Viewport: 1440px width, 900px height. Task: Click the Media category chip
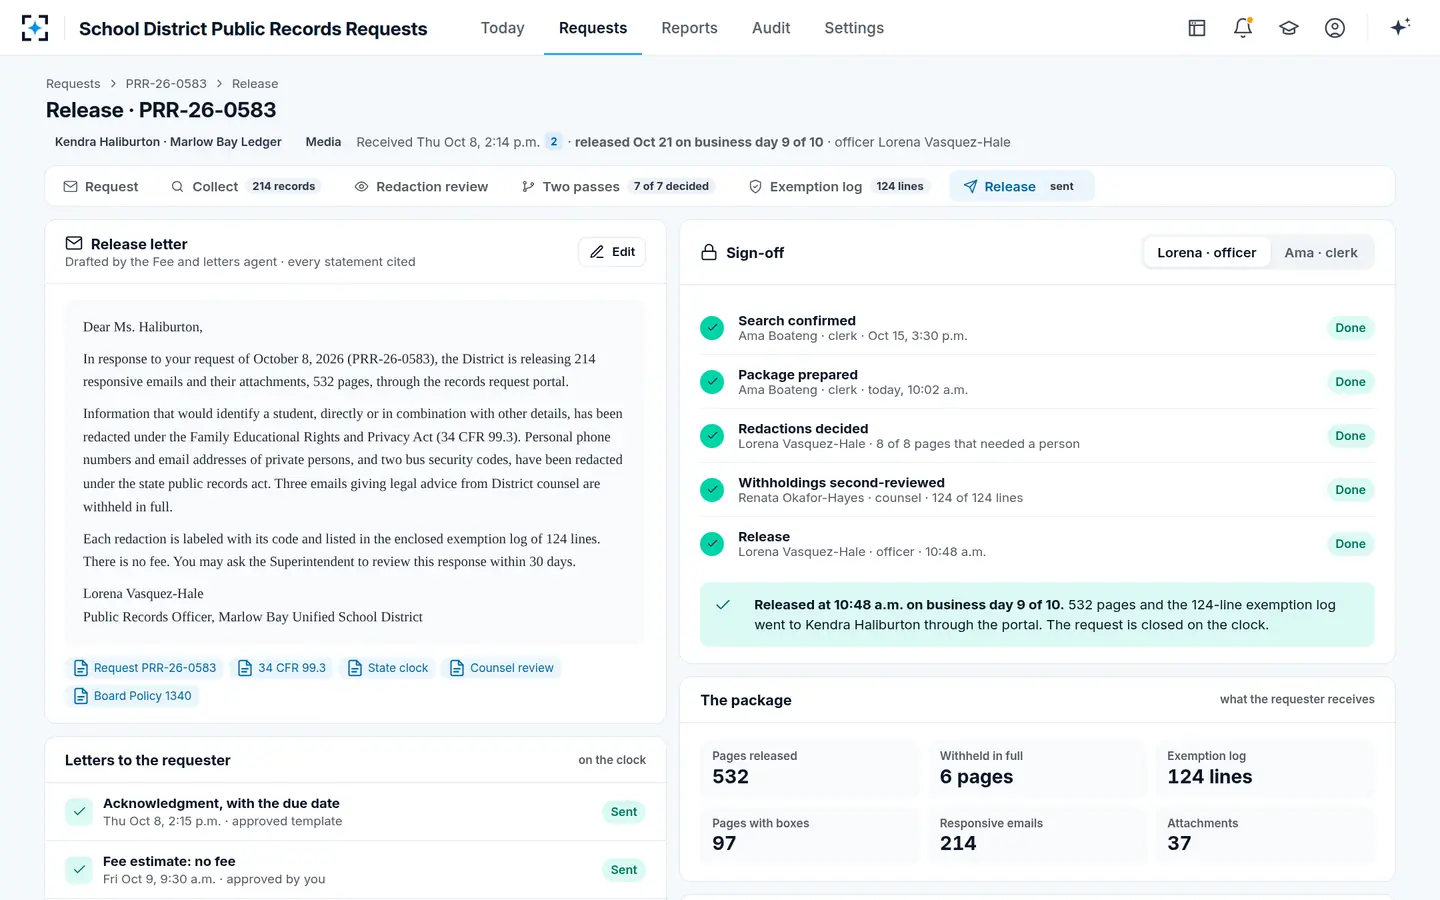[323, 142]
